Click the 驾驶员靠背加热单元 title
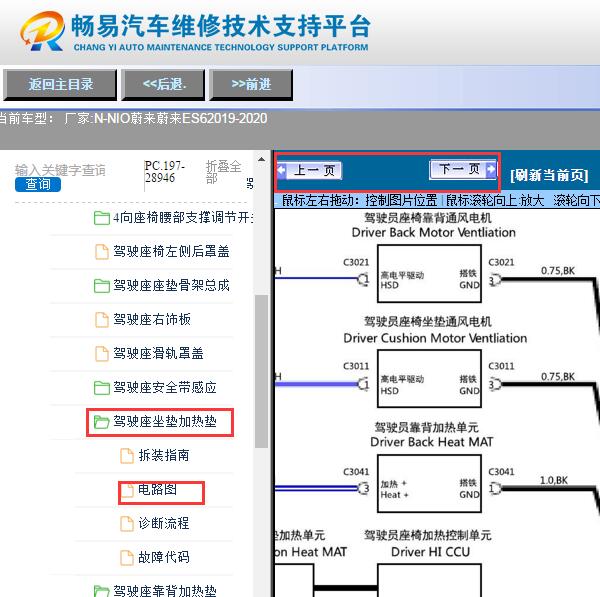 pos(426,427)
